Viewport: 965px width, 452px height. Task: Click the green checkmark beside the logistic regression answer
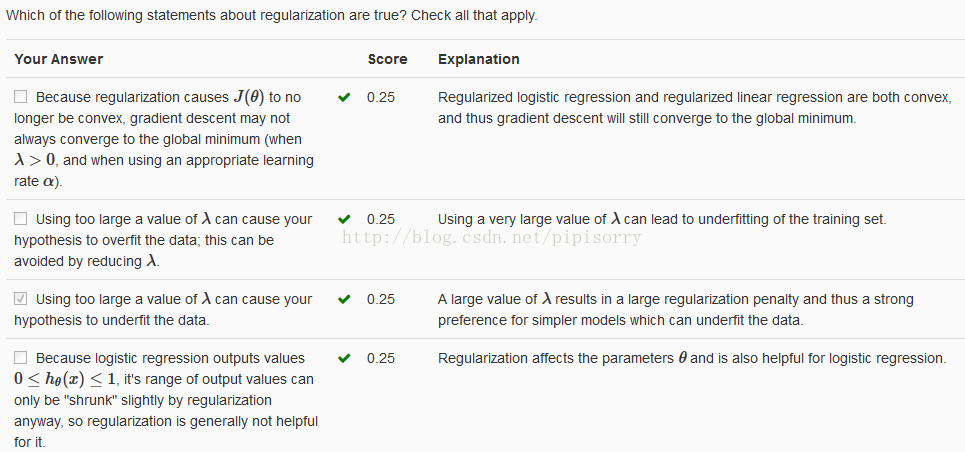click(344, 358)
